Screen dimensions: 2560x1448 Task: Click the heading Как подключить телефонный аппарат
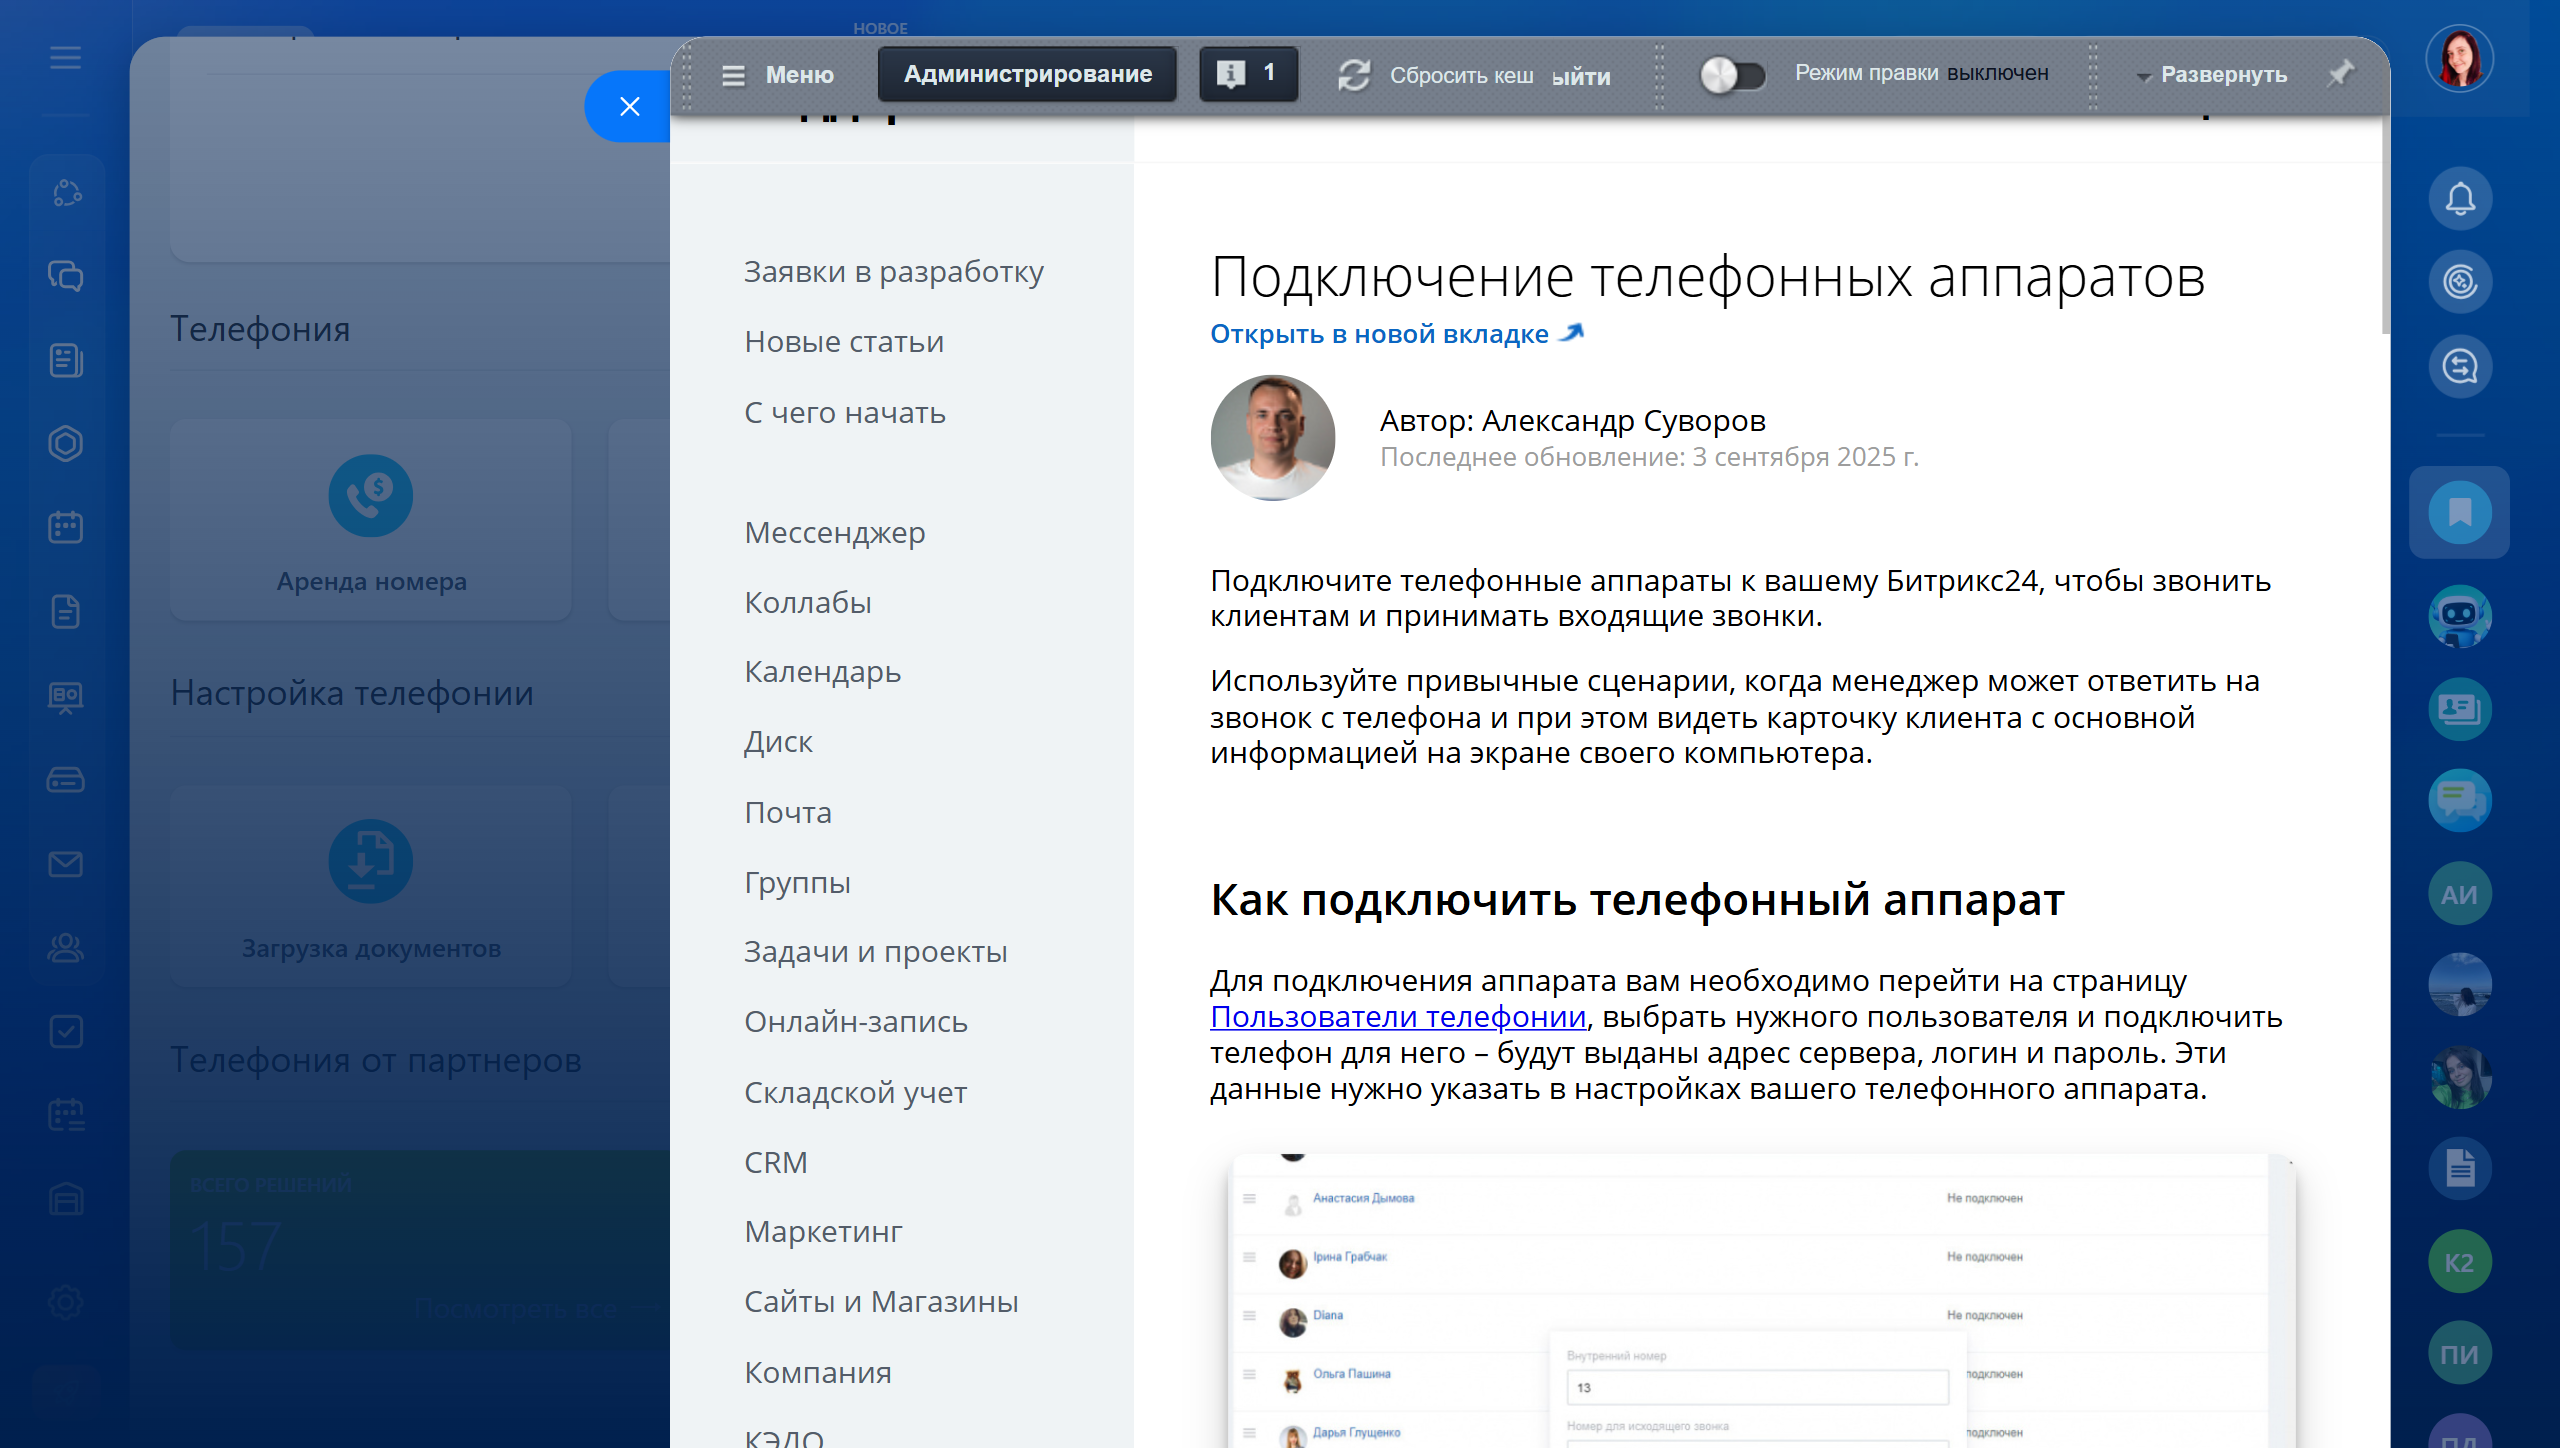click(x=1637, y=900)
